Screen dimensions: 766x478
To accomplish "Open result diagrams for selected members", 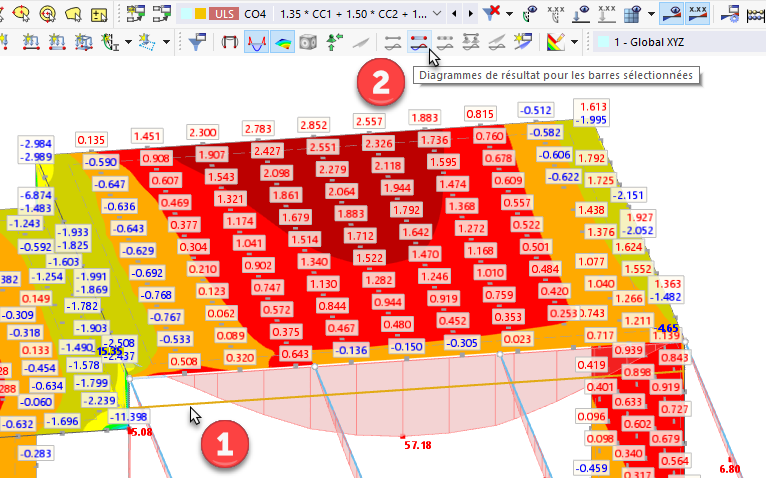I will [419, 42].
